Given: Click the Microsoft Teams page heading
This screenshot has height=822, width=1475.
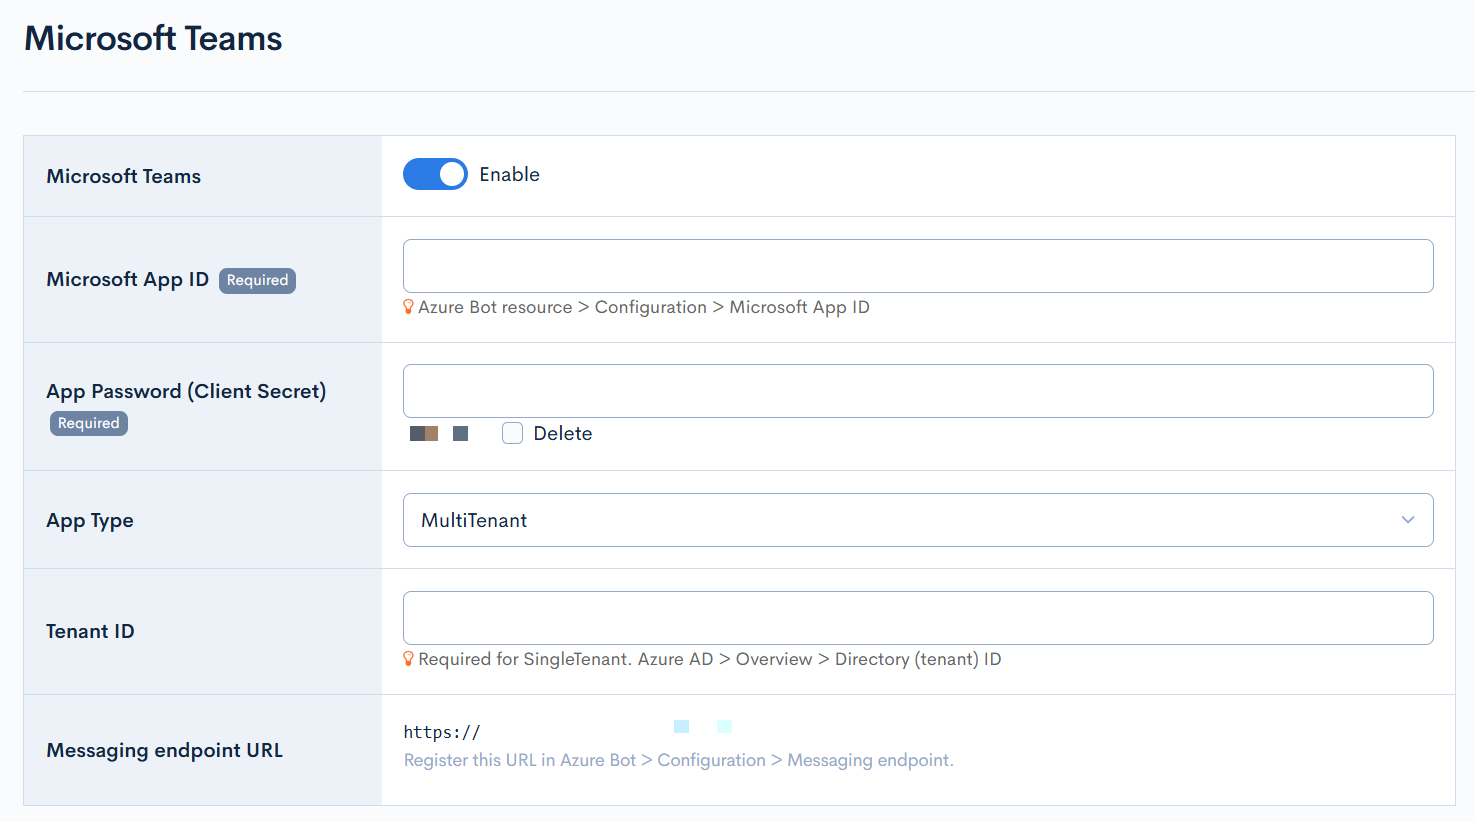Looking at the screenshot, I should pyautogui.click(x=153, y=38).
